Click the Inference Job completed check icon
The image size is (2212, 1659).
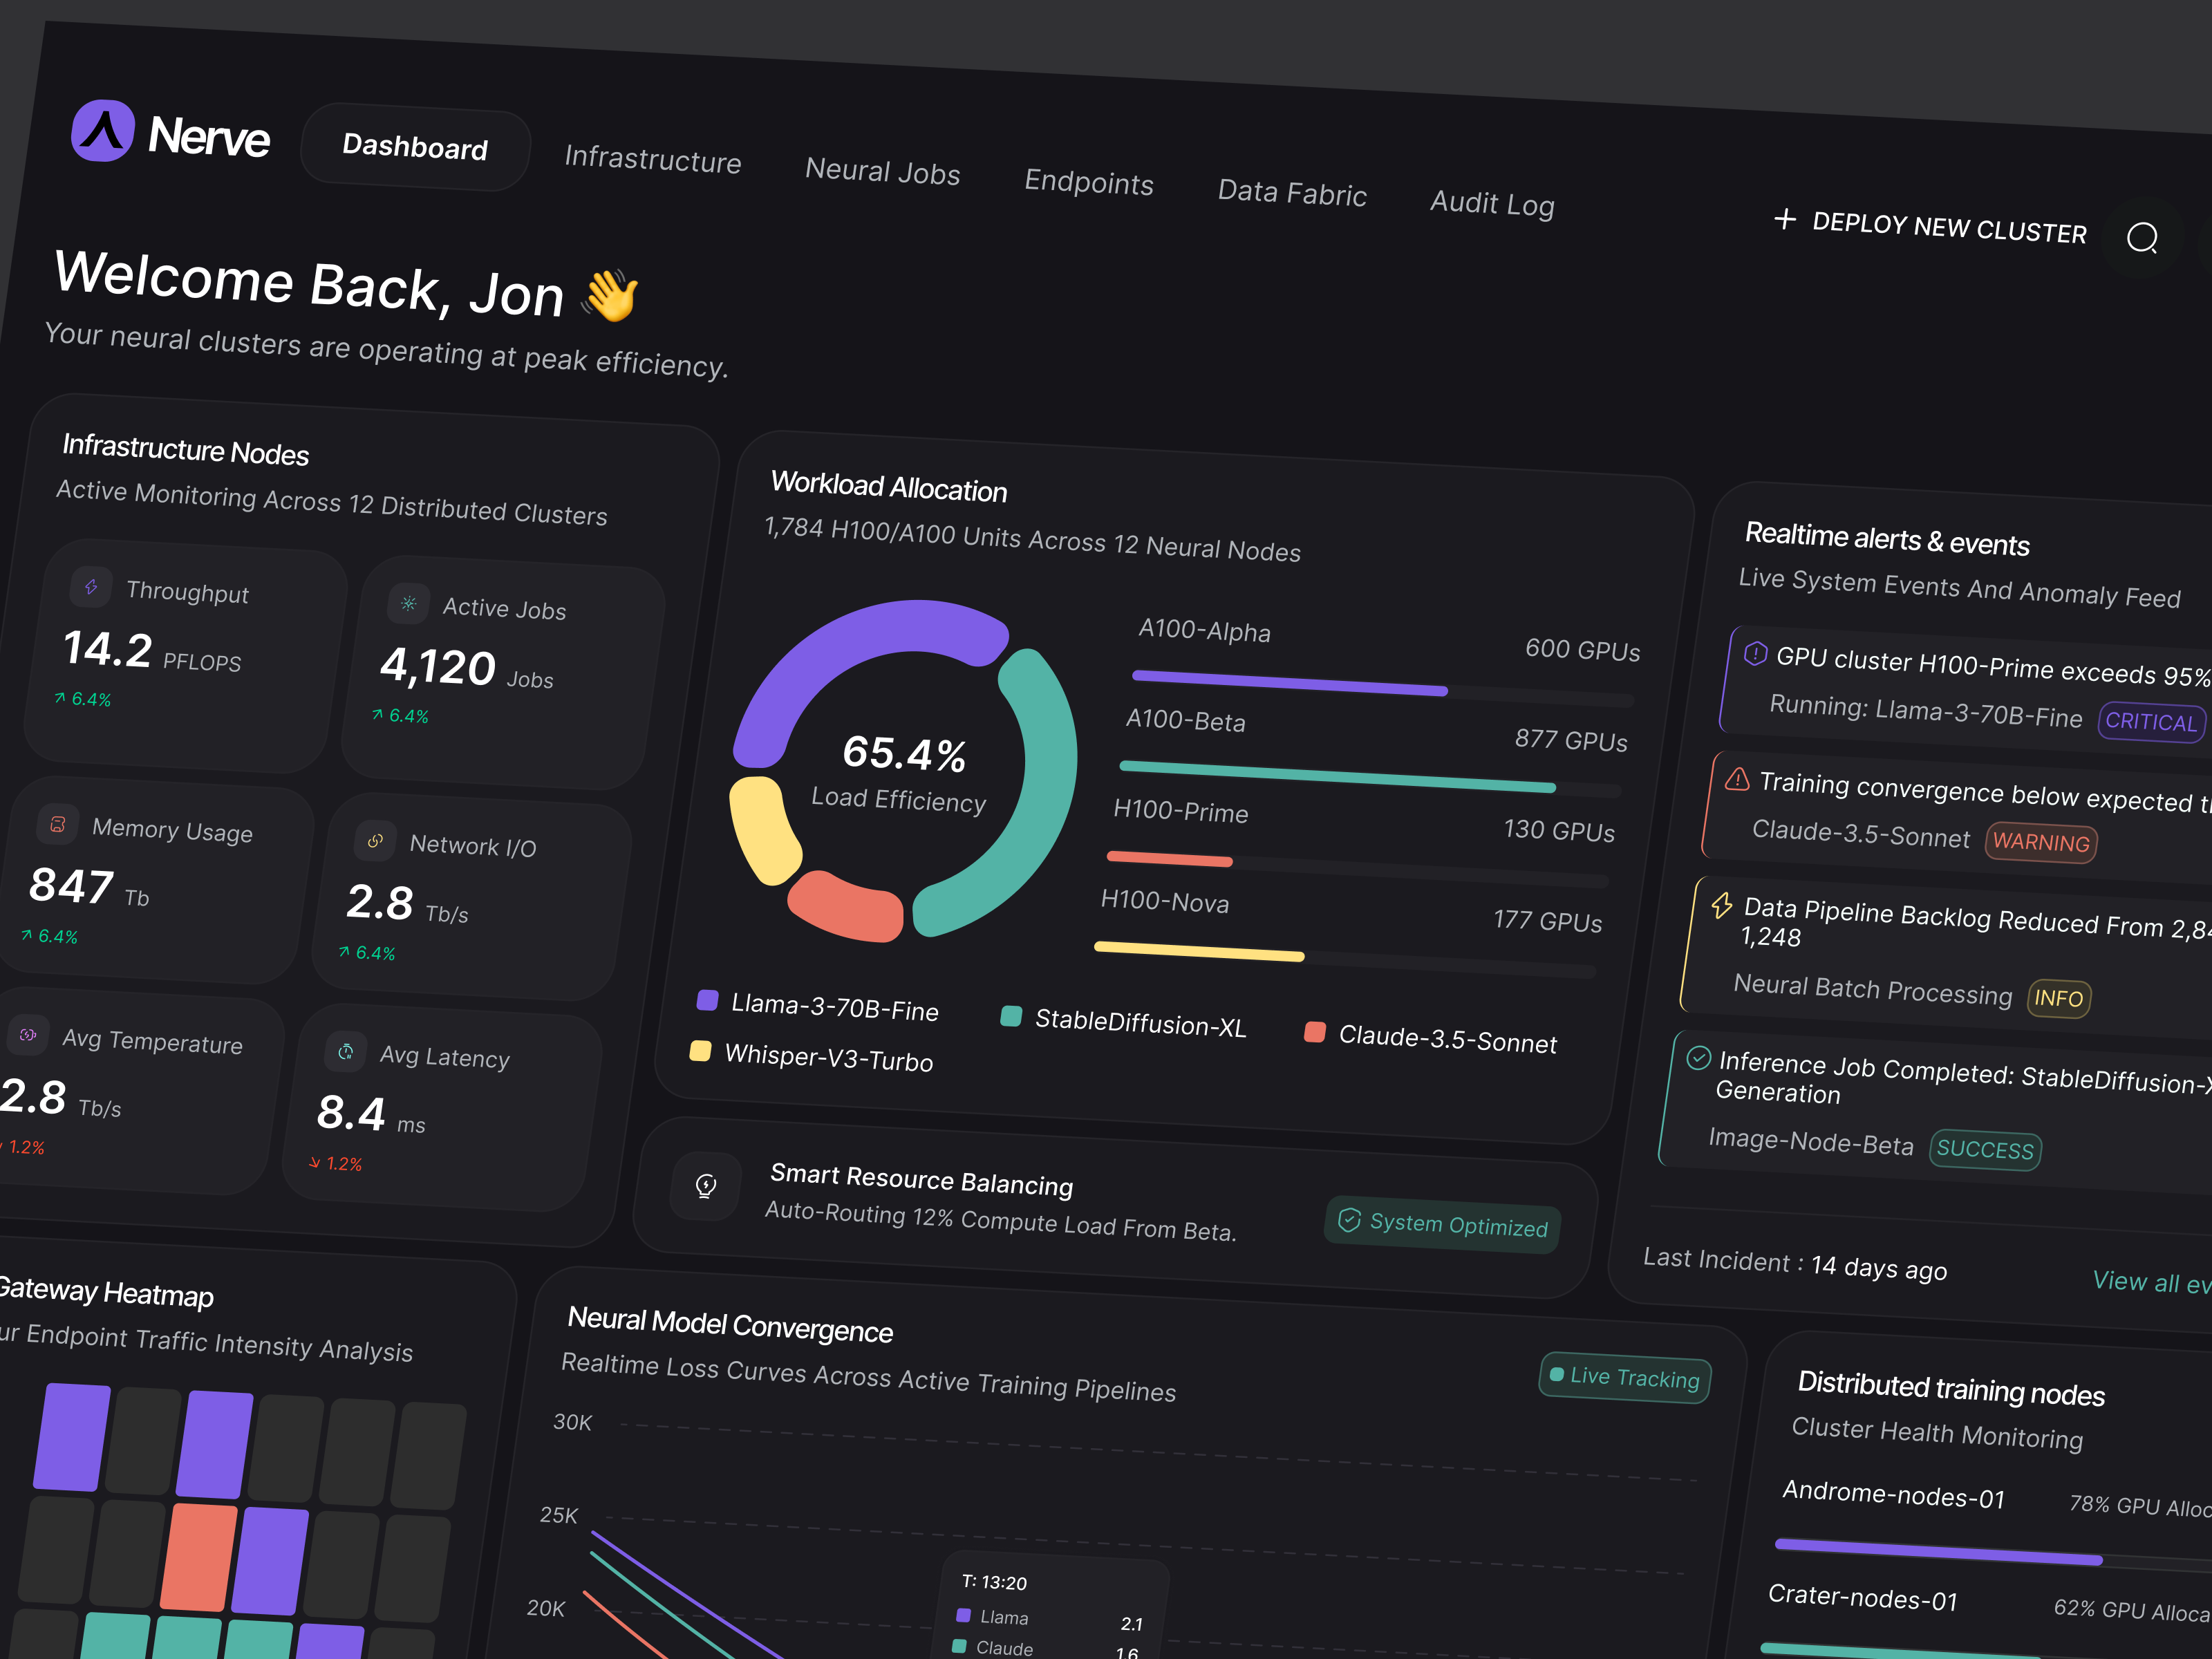pyautogui.click(x=1698, y=1058)
